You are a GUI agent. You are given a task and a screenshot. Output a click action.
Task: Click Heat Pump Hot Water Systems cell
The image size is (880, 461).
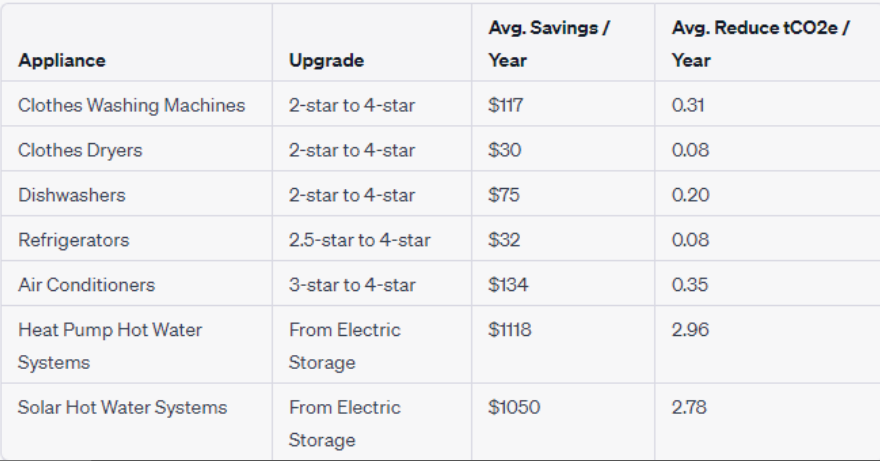[110, 346]
